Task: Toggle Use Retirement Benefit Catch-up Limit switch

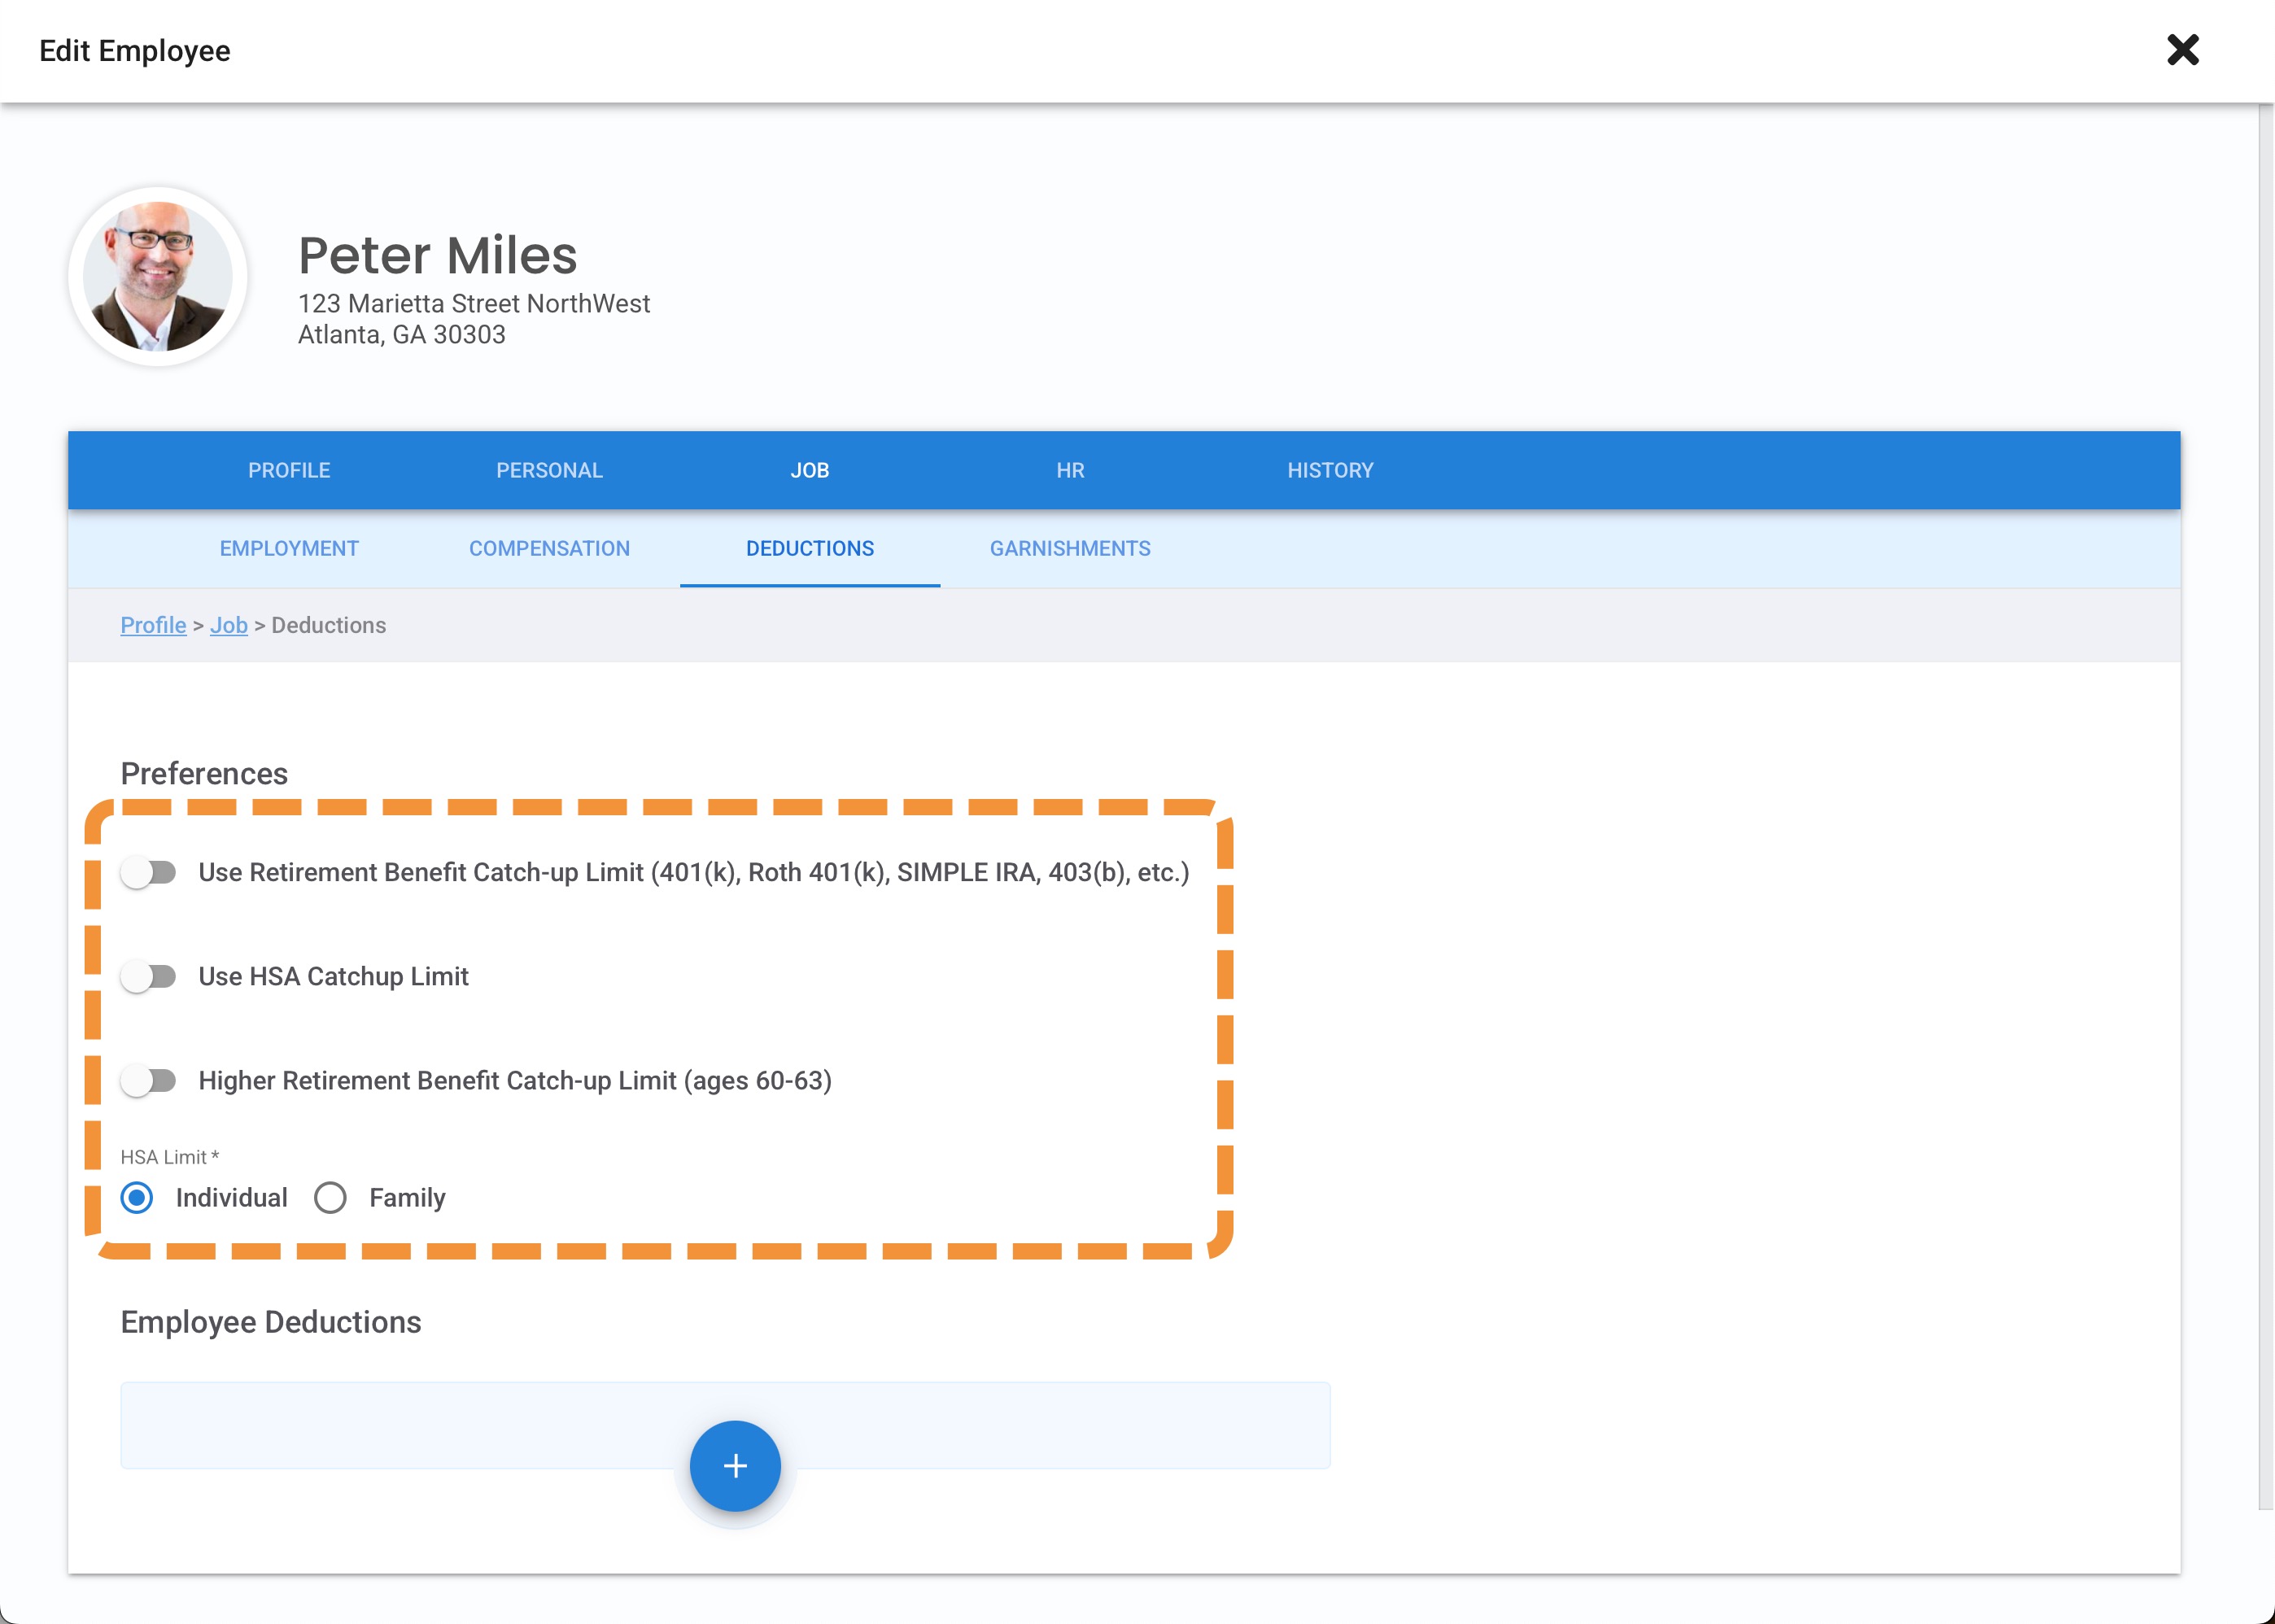Action: [x=149, y=872]
